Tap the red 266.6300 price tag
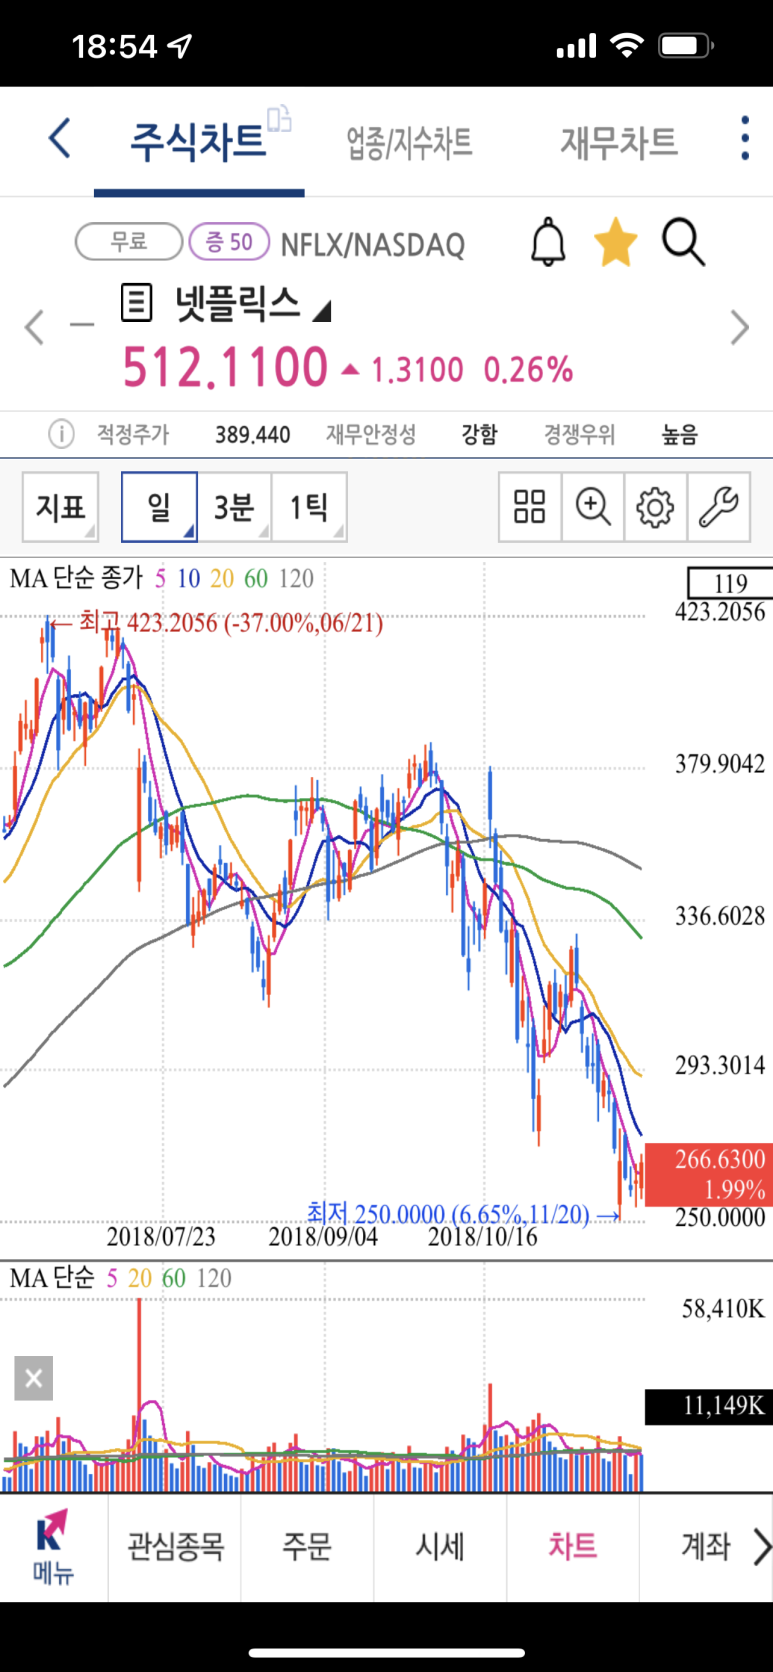Image resolution: width=773 pixels, height=1672 pixels. pos(708,1174)
